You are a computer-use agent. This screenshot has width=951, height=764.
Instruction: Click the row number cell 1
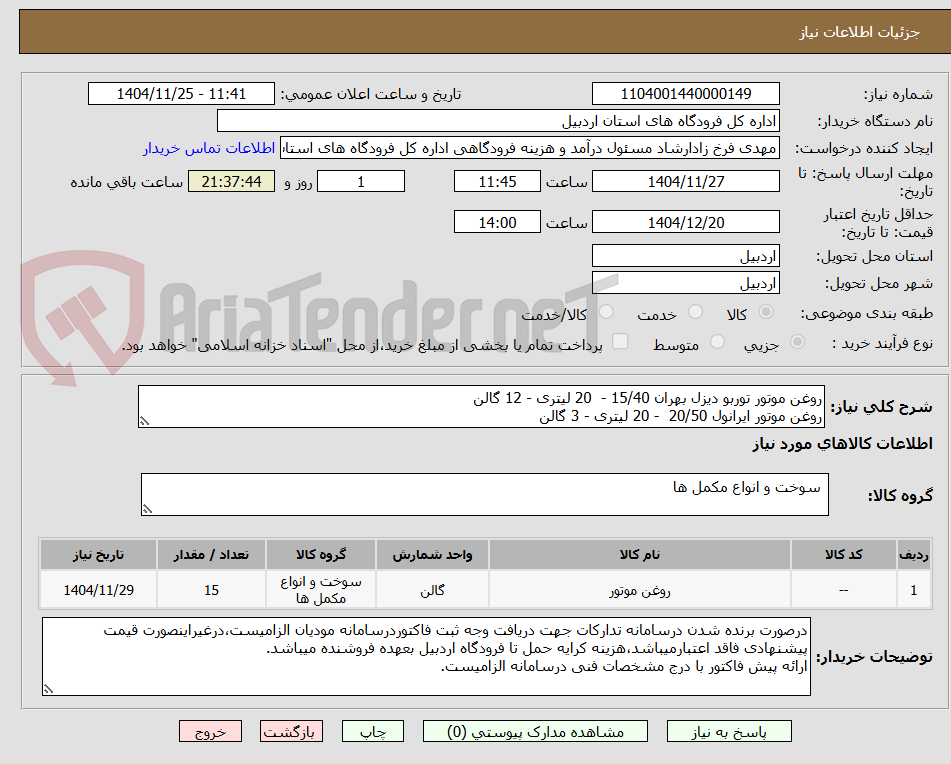click(913, 590)
